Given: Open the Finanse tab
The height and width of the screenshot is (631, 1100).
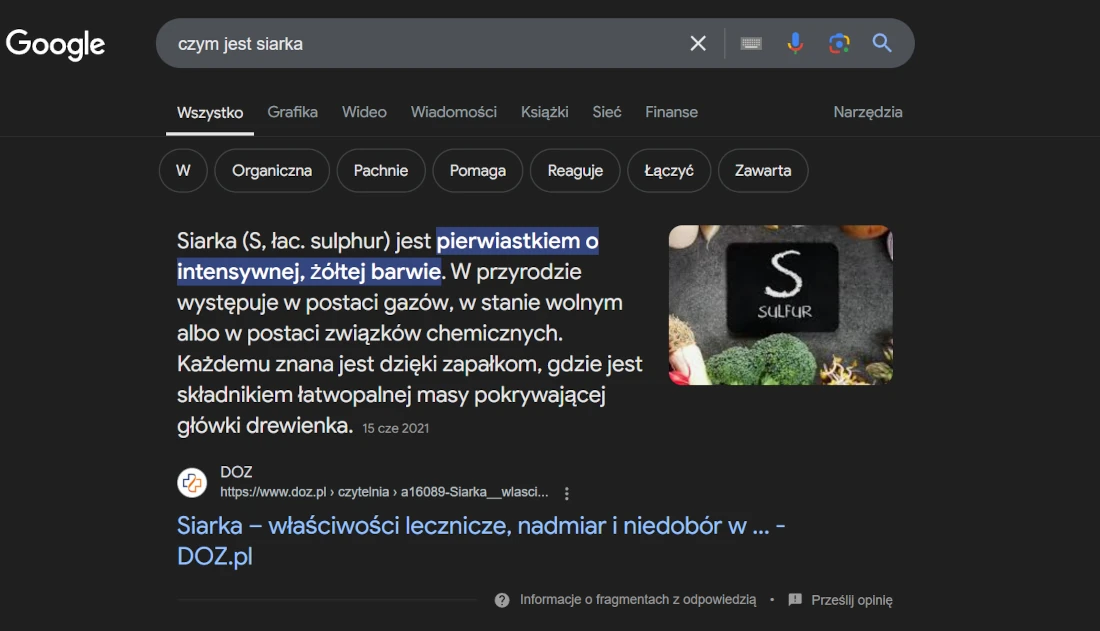Looking at the screenshot, I should click(671, 112).
